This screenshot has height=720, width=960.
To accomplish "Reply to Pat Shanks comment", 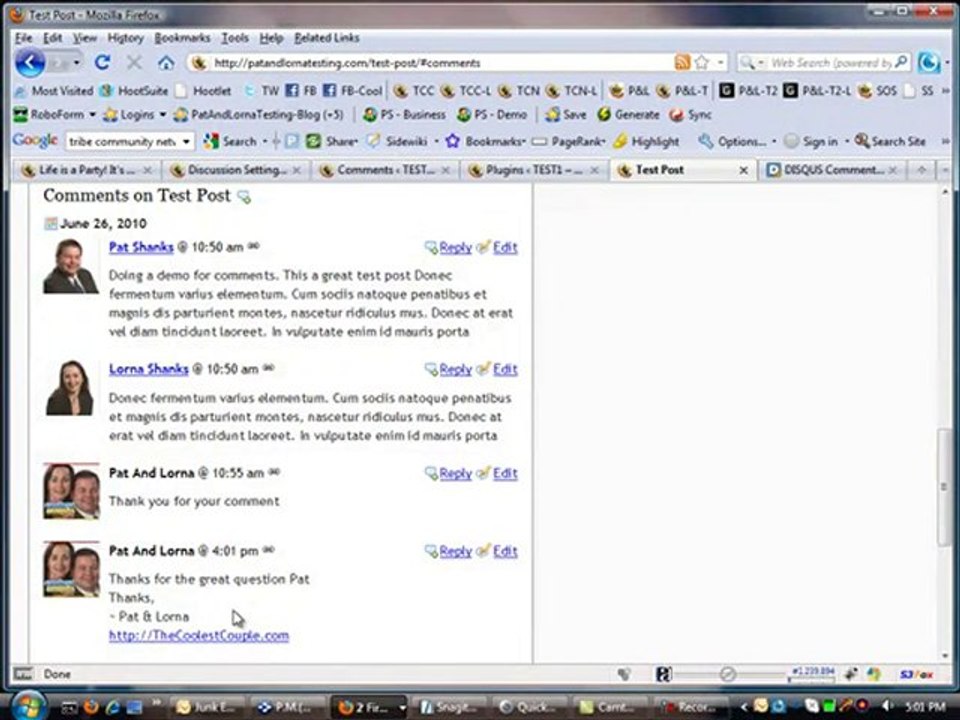I will (x=455, y=247).
